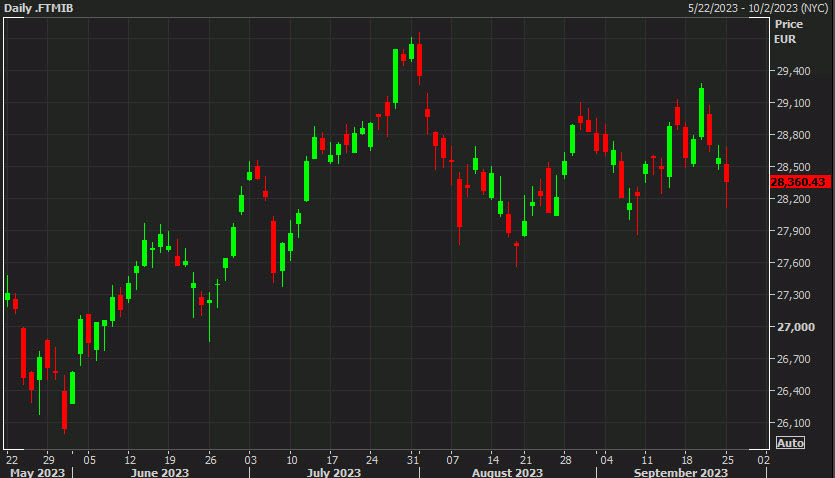Click the red 28,360.43 current price tag

pyautogui.click(x=798, y=181)
